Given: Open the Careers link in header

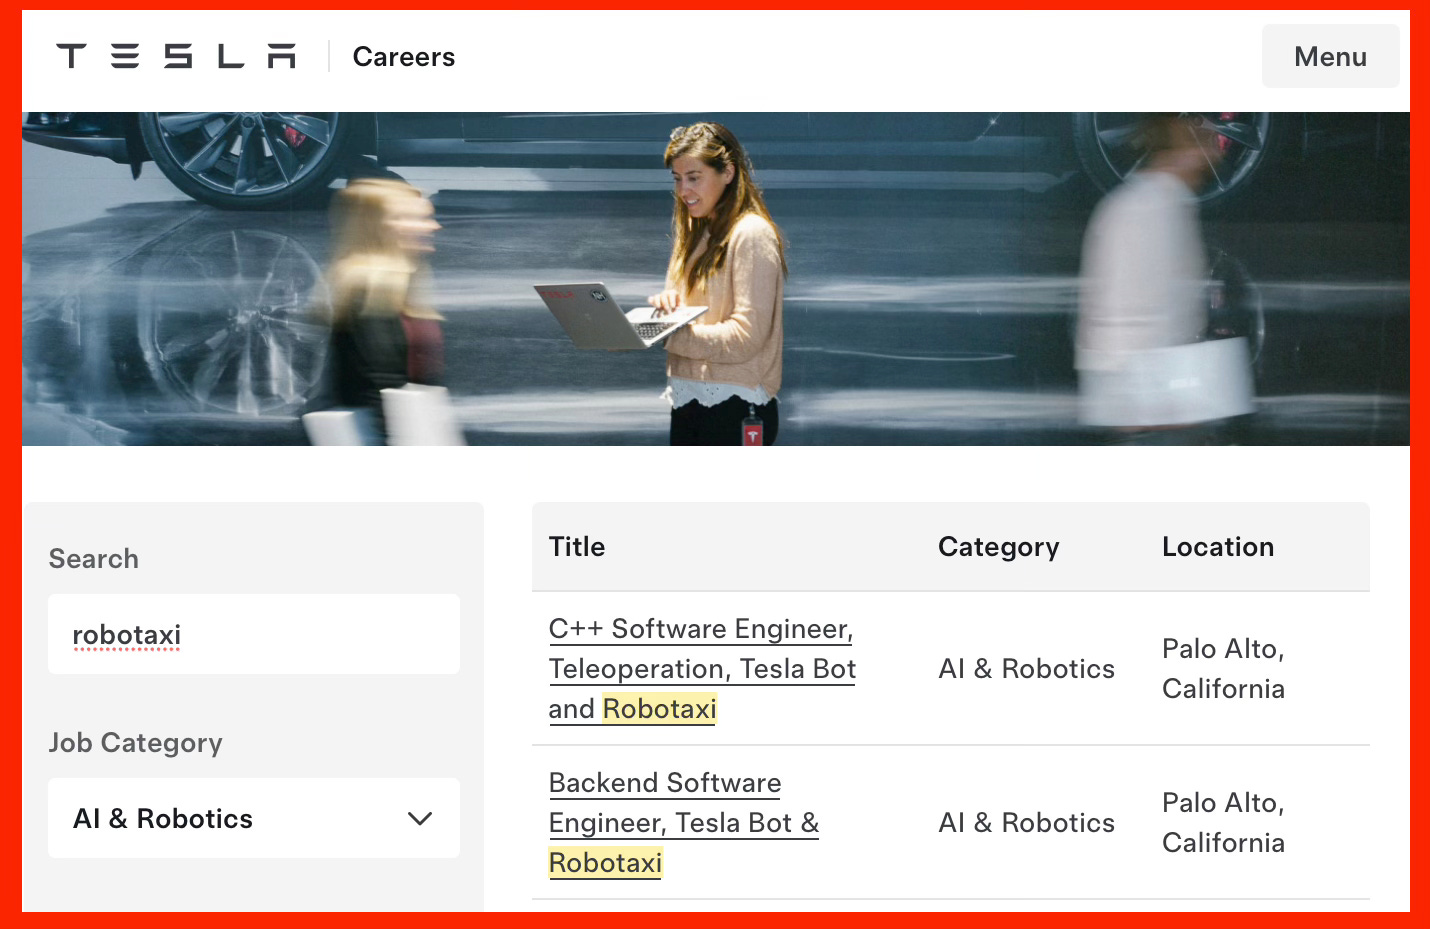Looking at the screenshot, I should click(404, 57).
